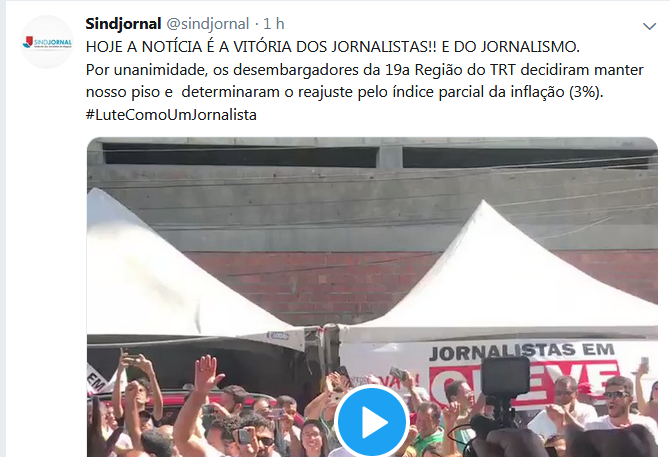The height and width of the screenshot is (457, 670).
Task: Open the Sindjornal profile avatar logo
Action: tap(47, 42)
